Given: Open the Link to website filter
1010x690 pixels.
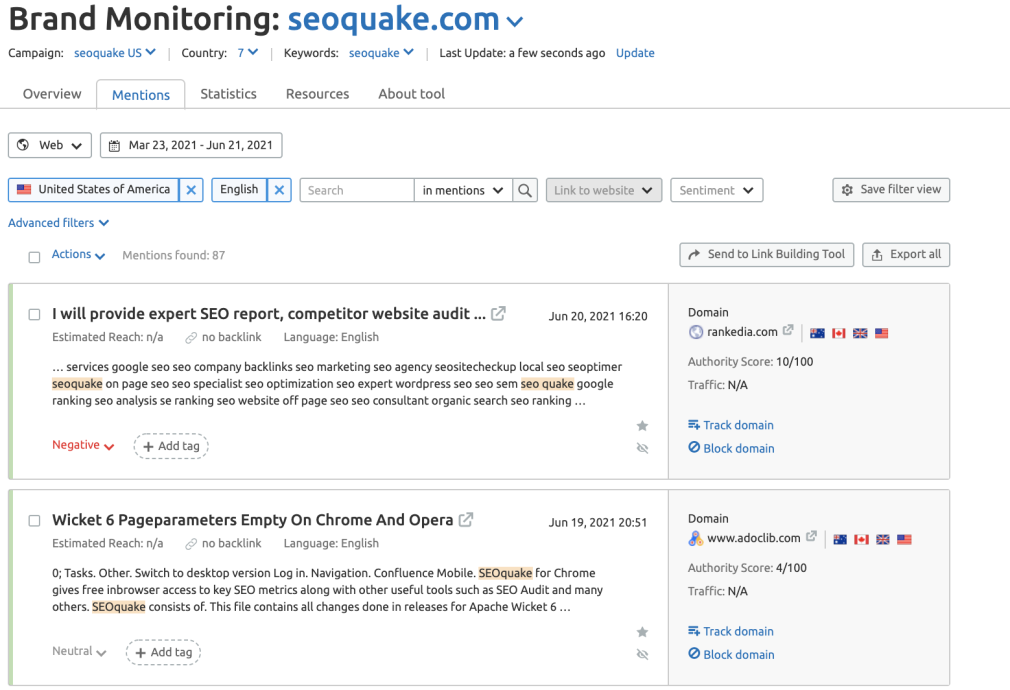Looking at the screenshot, I should pyautogui.click(x=604, y=190).
